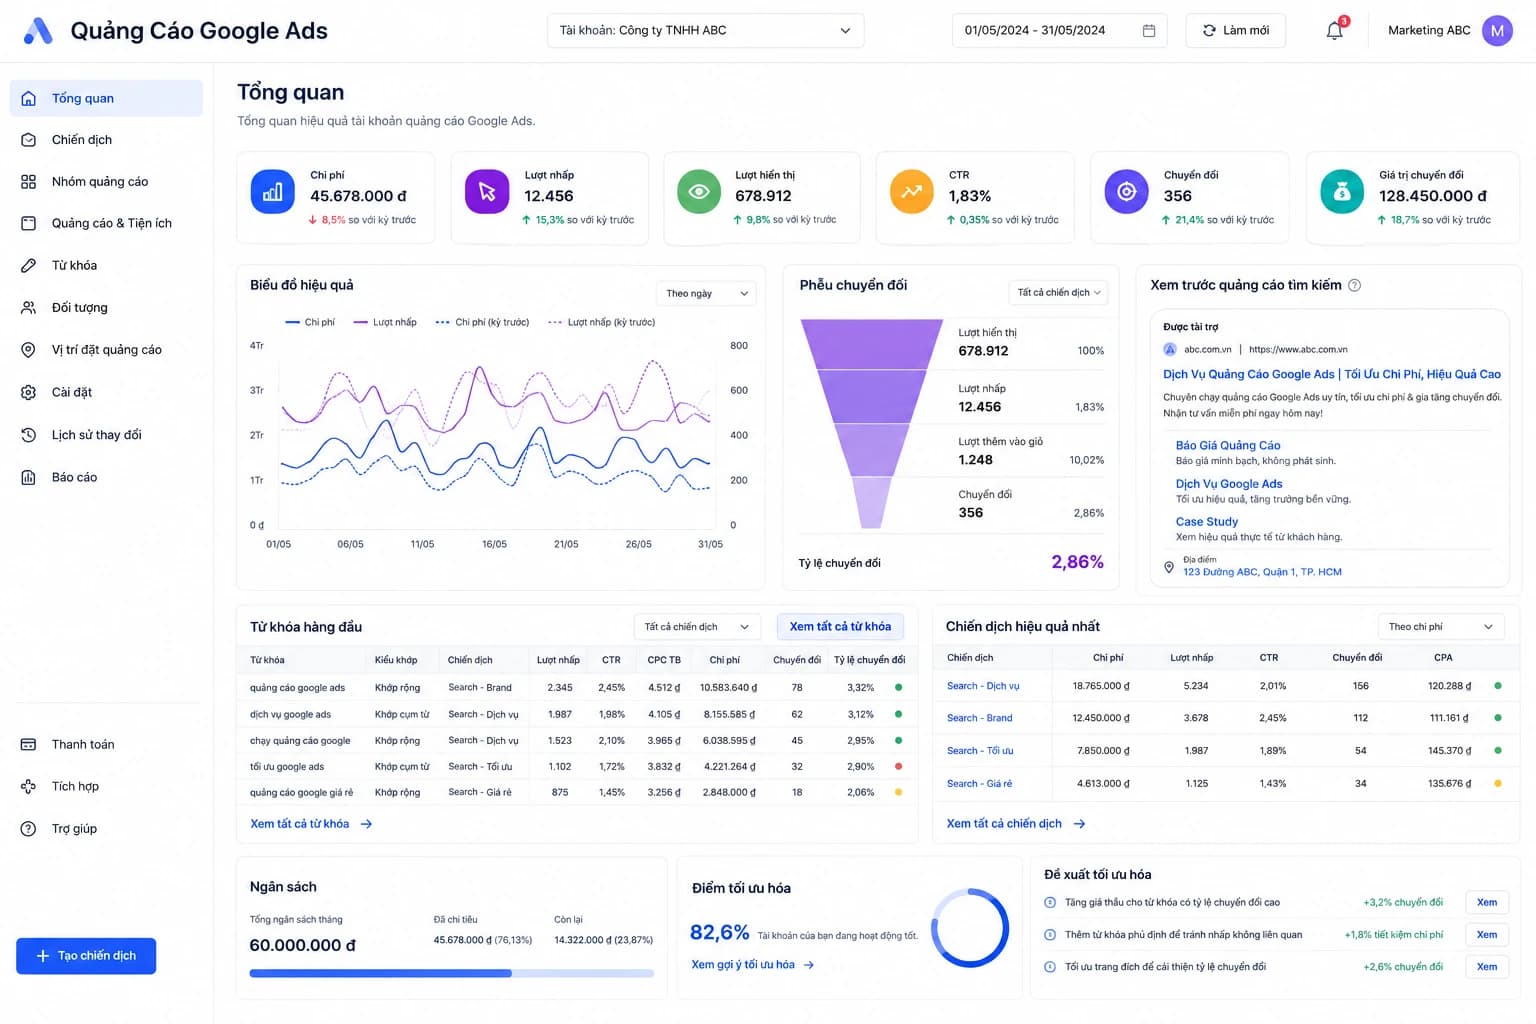Toggle the Lượt nhấp legend series
The height and width of the screenshot is (1024, 1536).
click(x=385, y=322)
